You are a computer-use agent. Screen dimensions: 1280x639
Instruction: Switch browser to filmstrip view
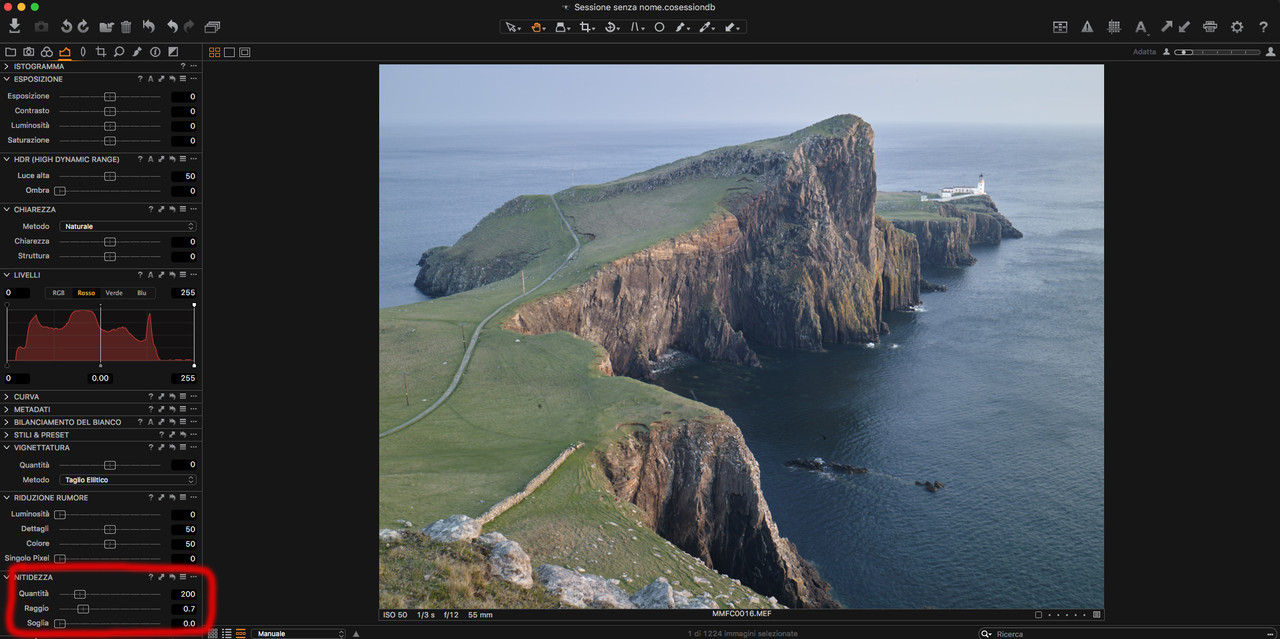click(241, 634)
